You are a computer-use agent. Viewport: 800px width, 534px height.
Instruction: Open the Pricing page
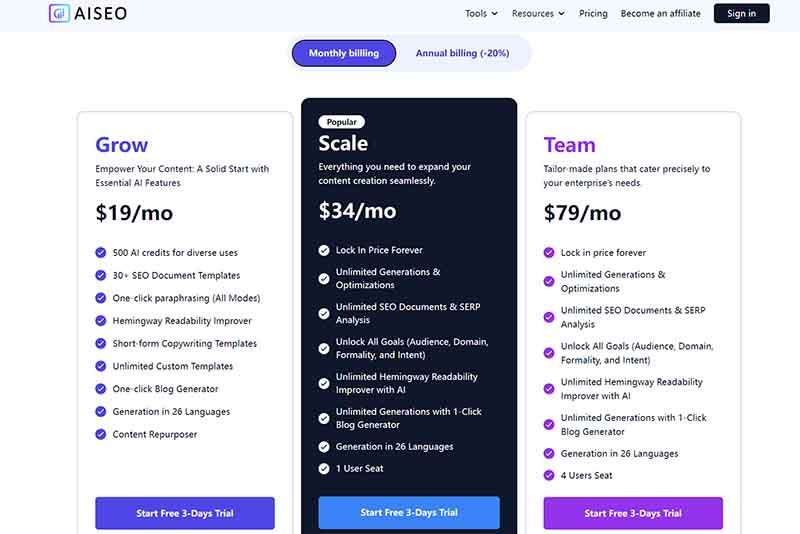click(x=593, y=14)
